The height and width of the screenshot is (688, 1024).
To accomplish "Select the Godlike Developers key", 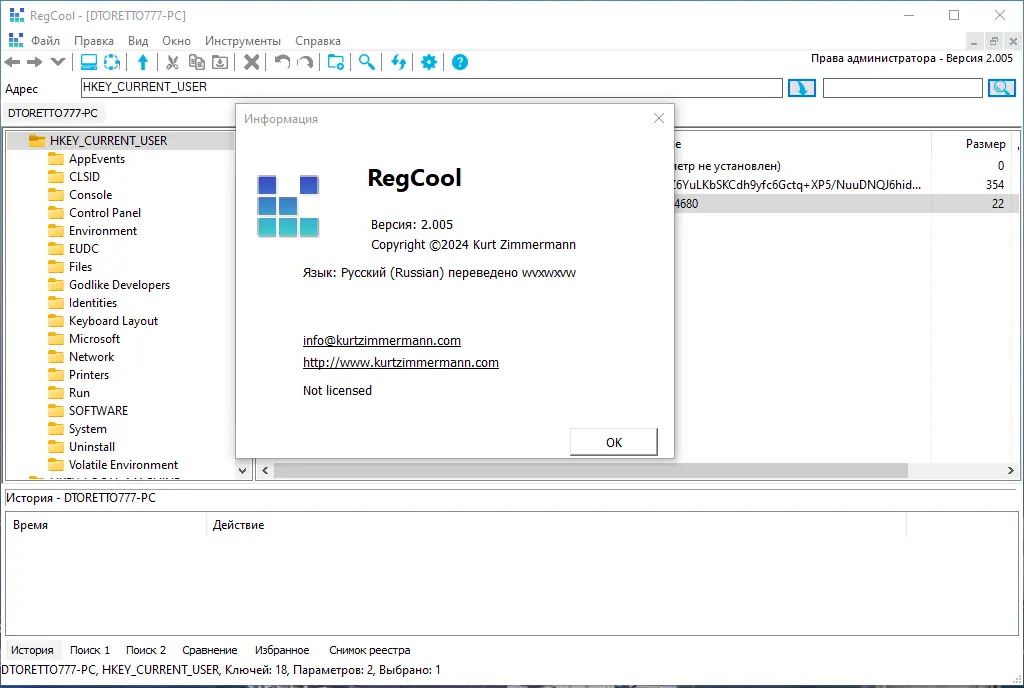I will tap(119, 285).
